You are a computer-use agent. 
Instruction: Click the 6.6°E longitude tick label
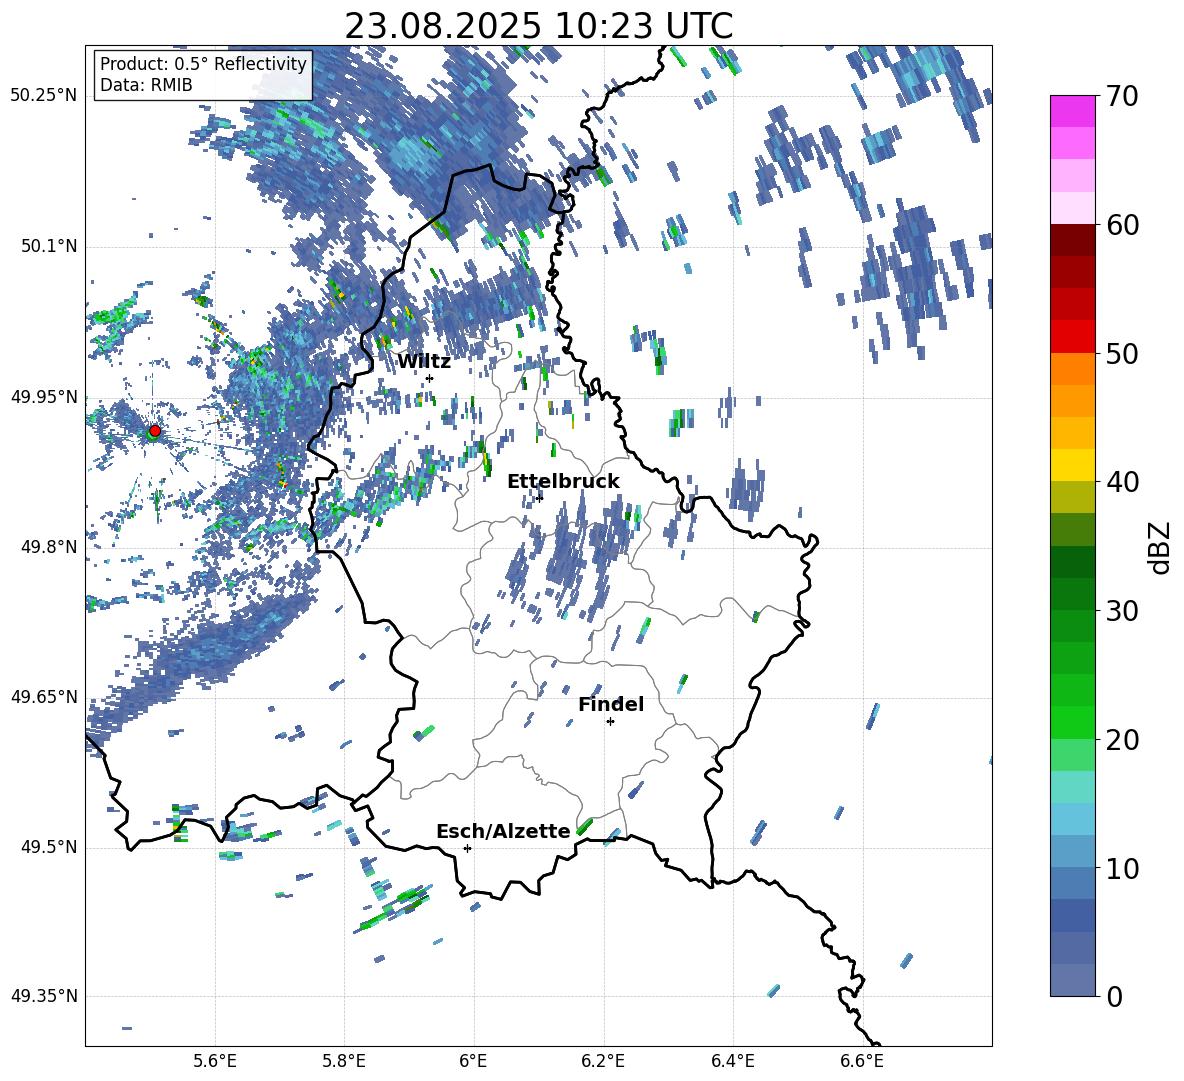pyautogui.click(x=862, y=1061)
